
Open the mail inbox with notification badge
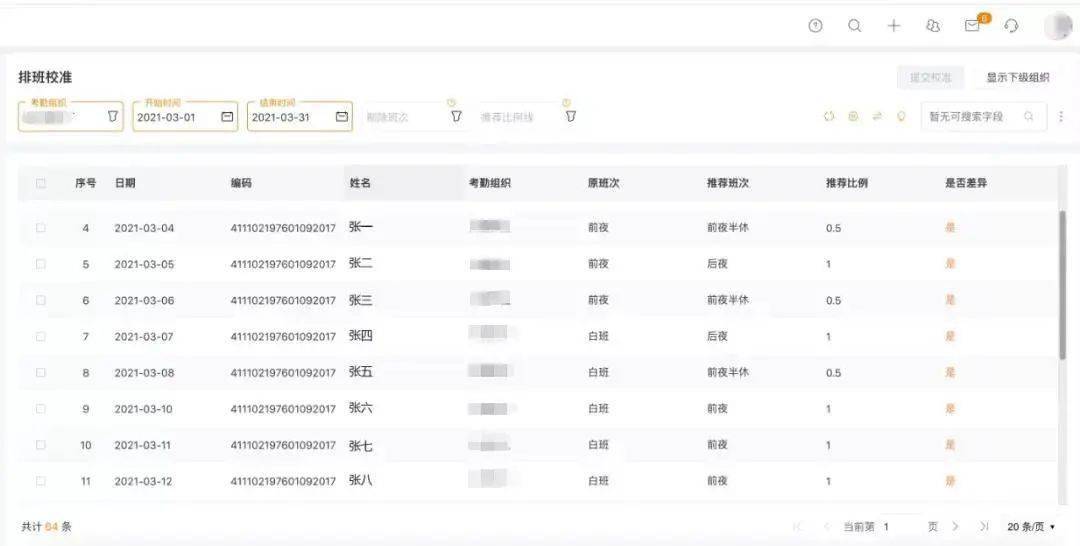pos(972,26)
